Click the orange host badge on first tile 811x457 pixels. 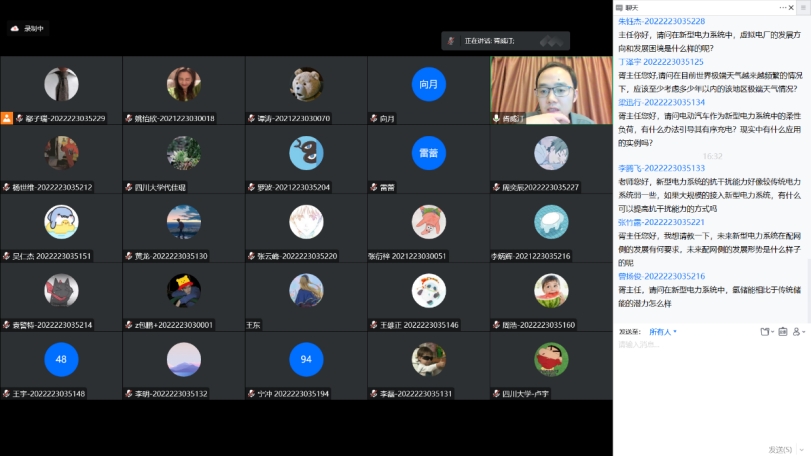point(6,118)
